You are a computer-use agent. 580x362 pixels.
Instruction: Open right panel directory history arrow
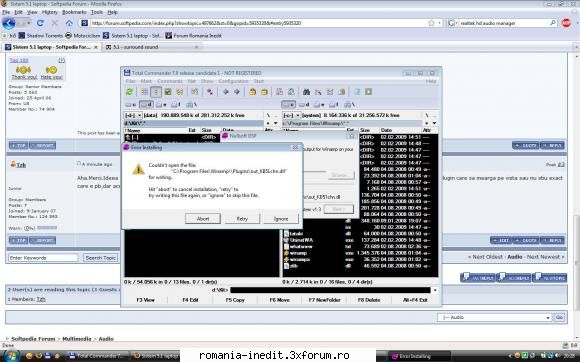pyautogui.click(x=434, y=123)
